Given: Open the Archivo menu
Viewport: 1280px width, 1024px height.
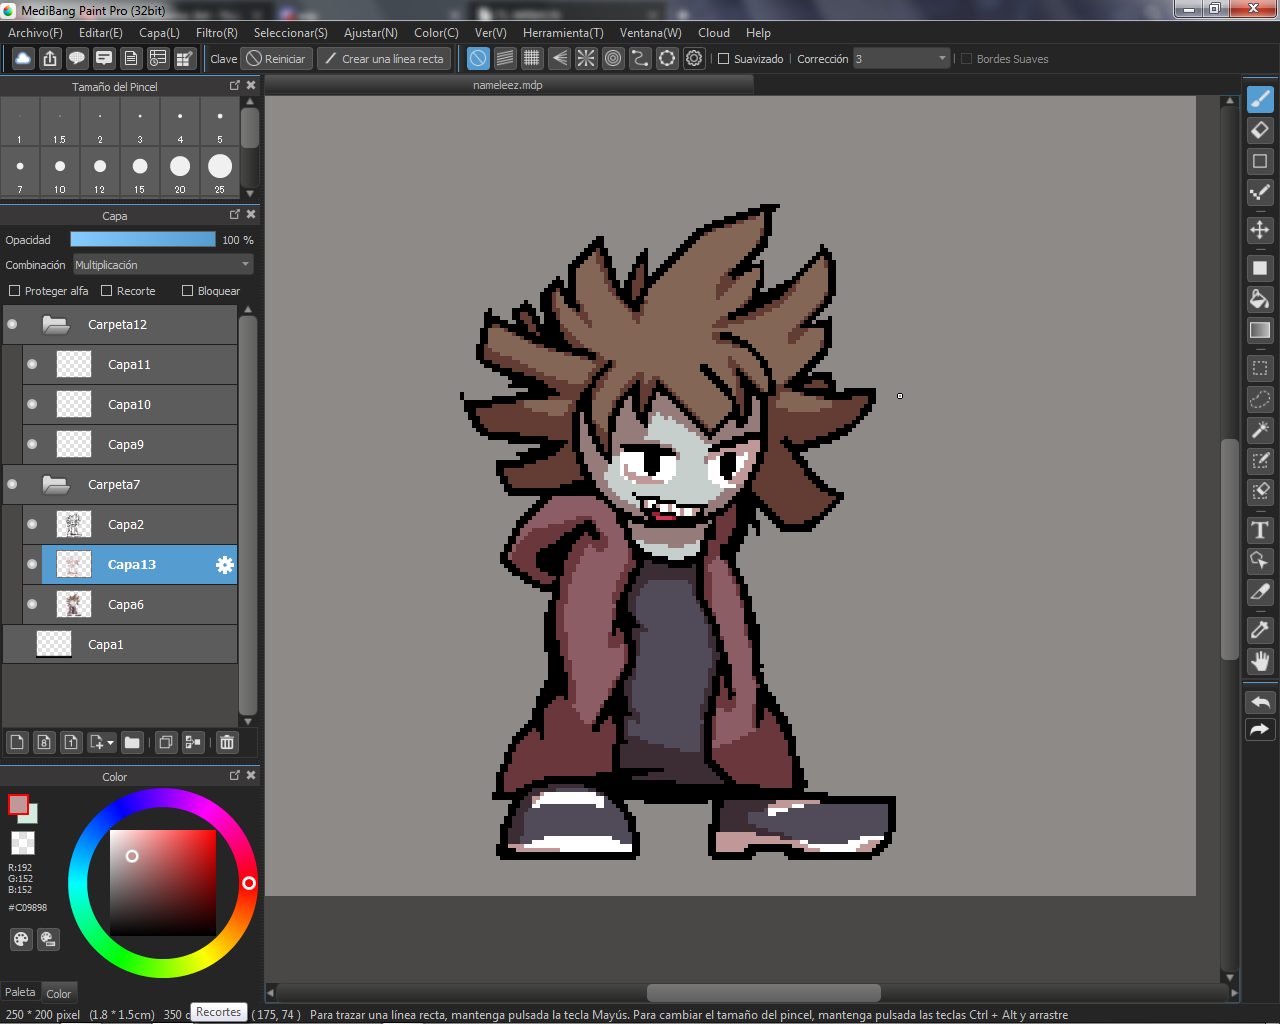Looking at the screenshot, I should point(35,33).
